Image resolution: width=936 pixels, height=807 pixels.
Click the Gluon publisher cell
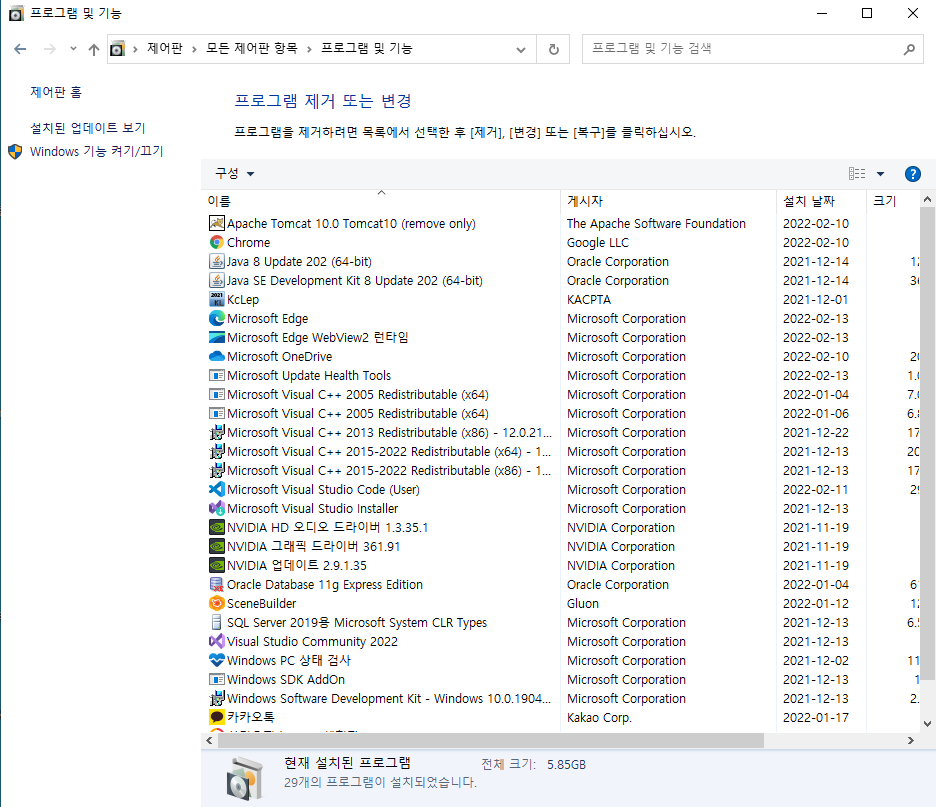tap(583, 603)
